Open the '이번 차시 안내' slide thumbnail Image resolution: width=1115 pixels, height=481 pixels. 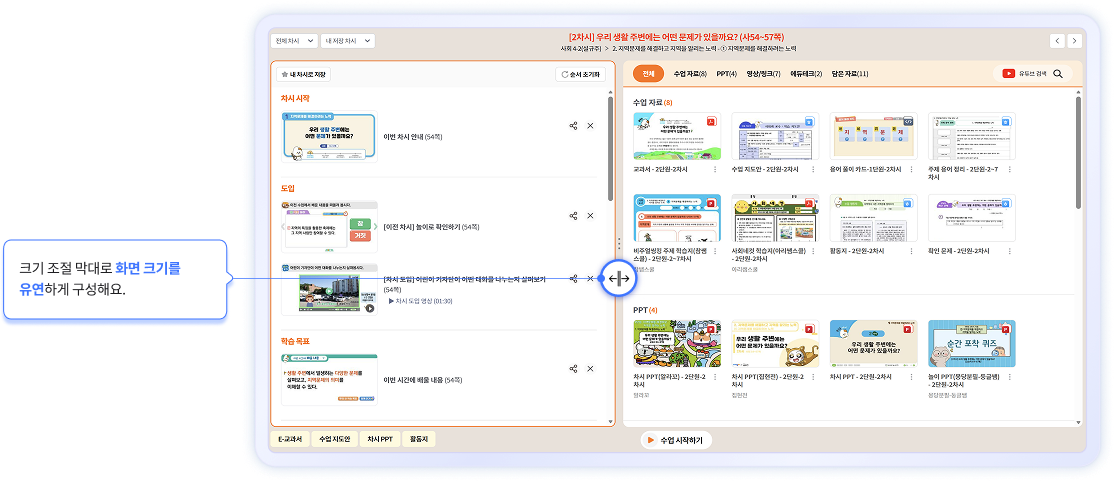pyautogui.click(x=329, y=137)
